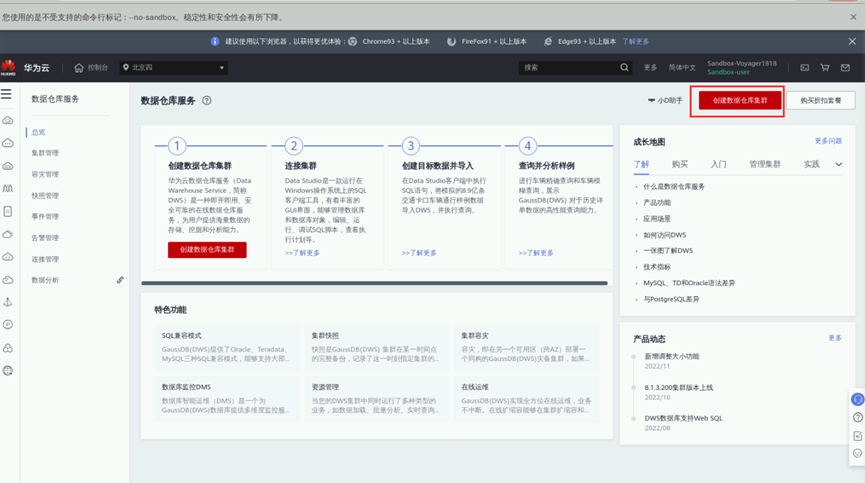The image size is (865, 483).
Task: Open 什么是数据仓库服务 article link
Action: (674, 186)
